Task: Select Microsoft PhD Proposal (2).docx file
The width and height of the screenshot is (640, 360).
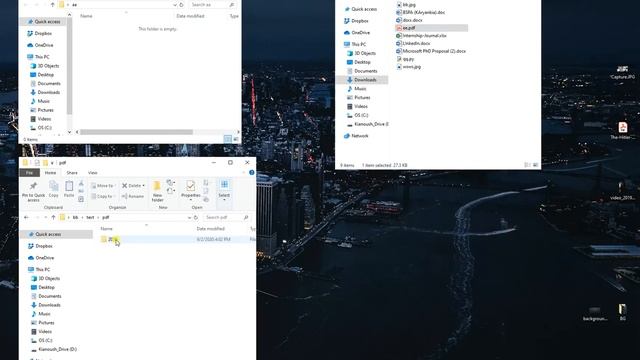Action: click(x=431, y=51)
